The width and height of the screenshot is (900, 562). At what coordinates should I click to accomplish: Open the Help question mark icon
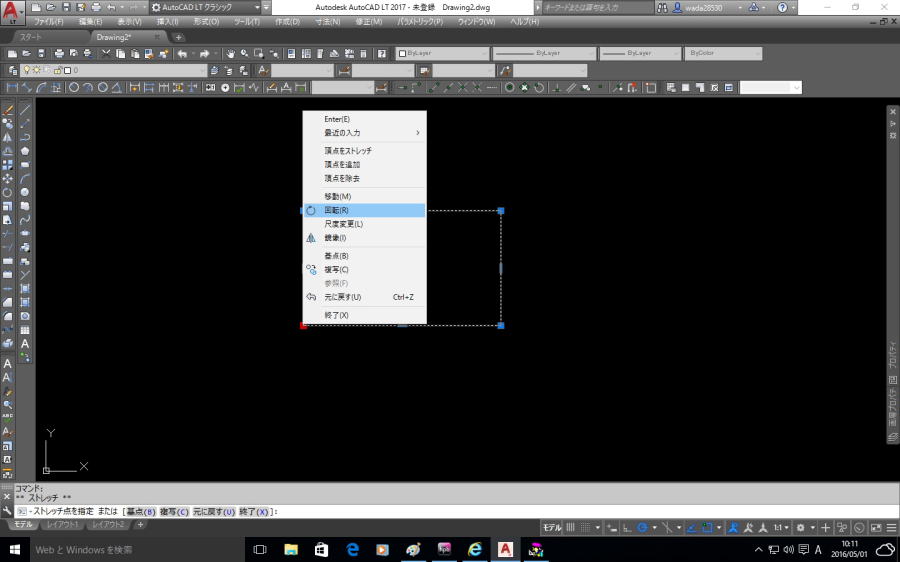pos(382,53)
